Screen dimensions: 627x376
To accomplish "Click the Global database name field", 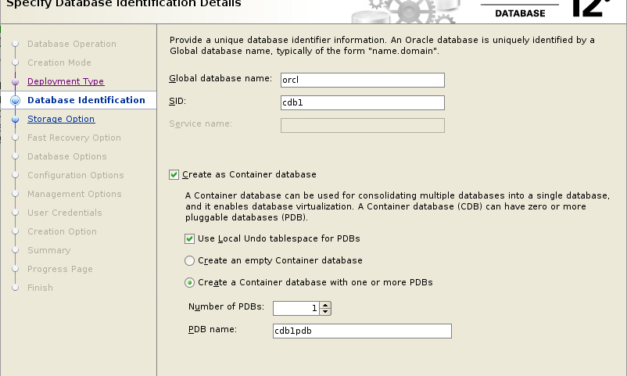I will pos(362,80).
